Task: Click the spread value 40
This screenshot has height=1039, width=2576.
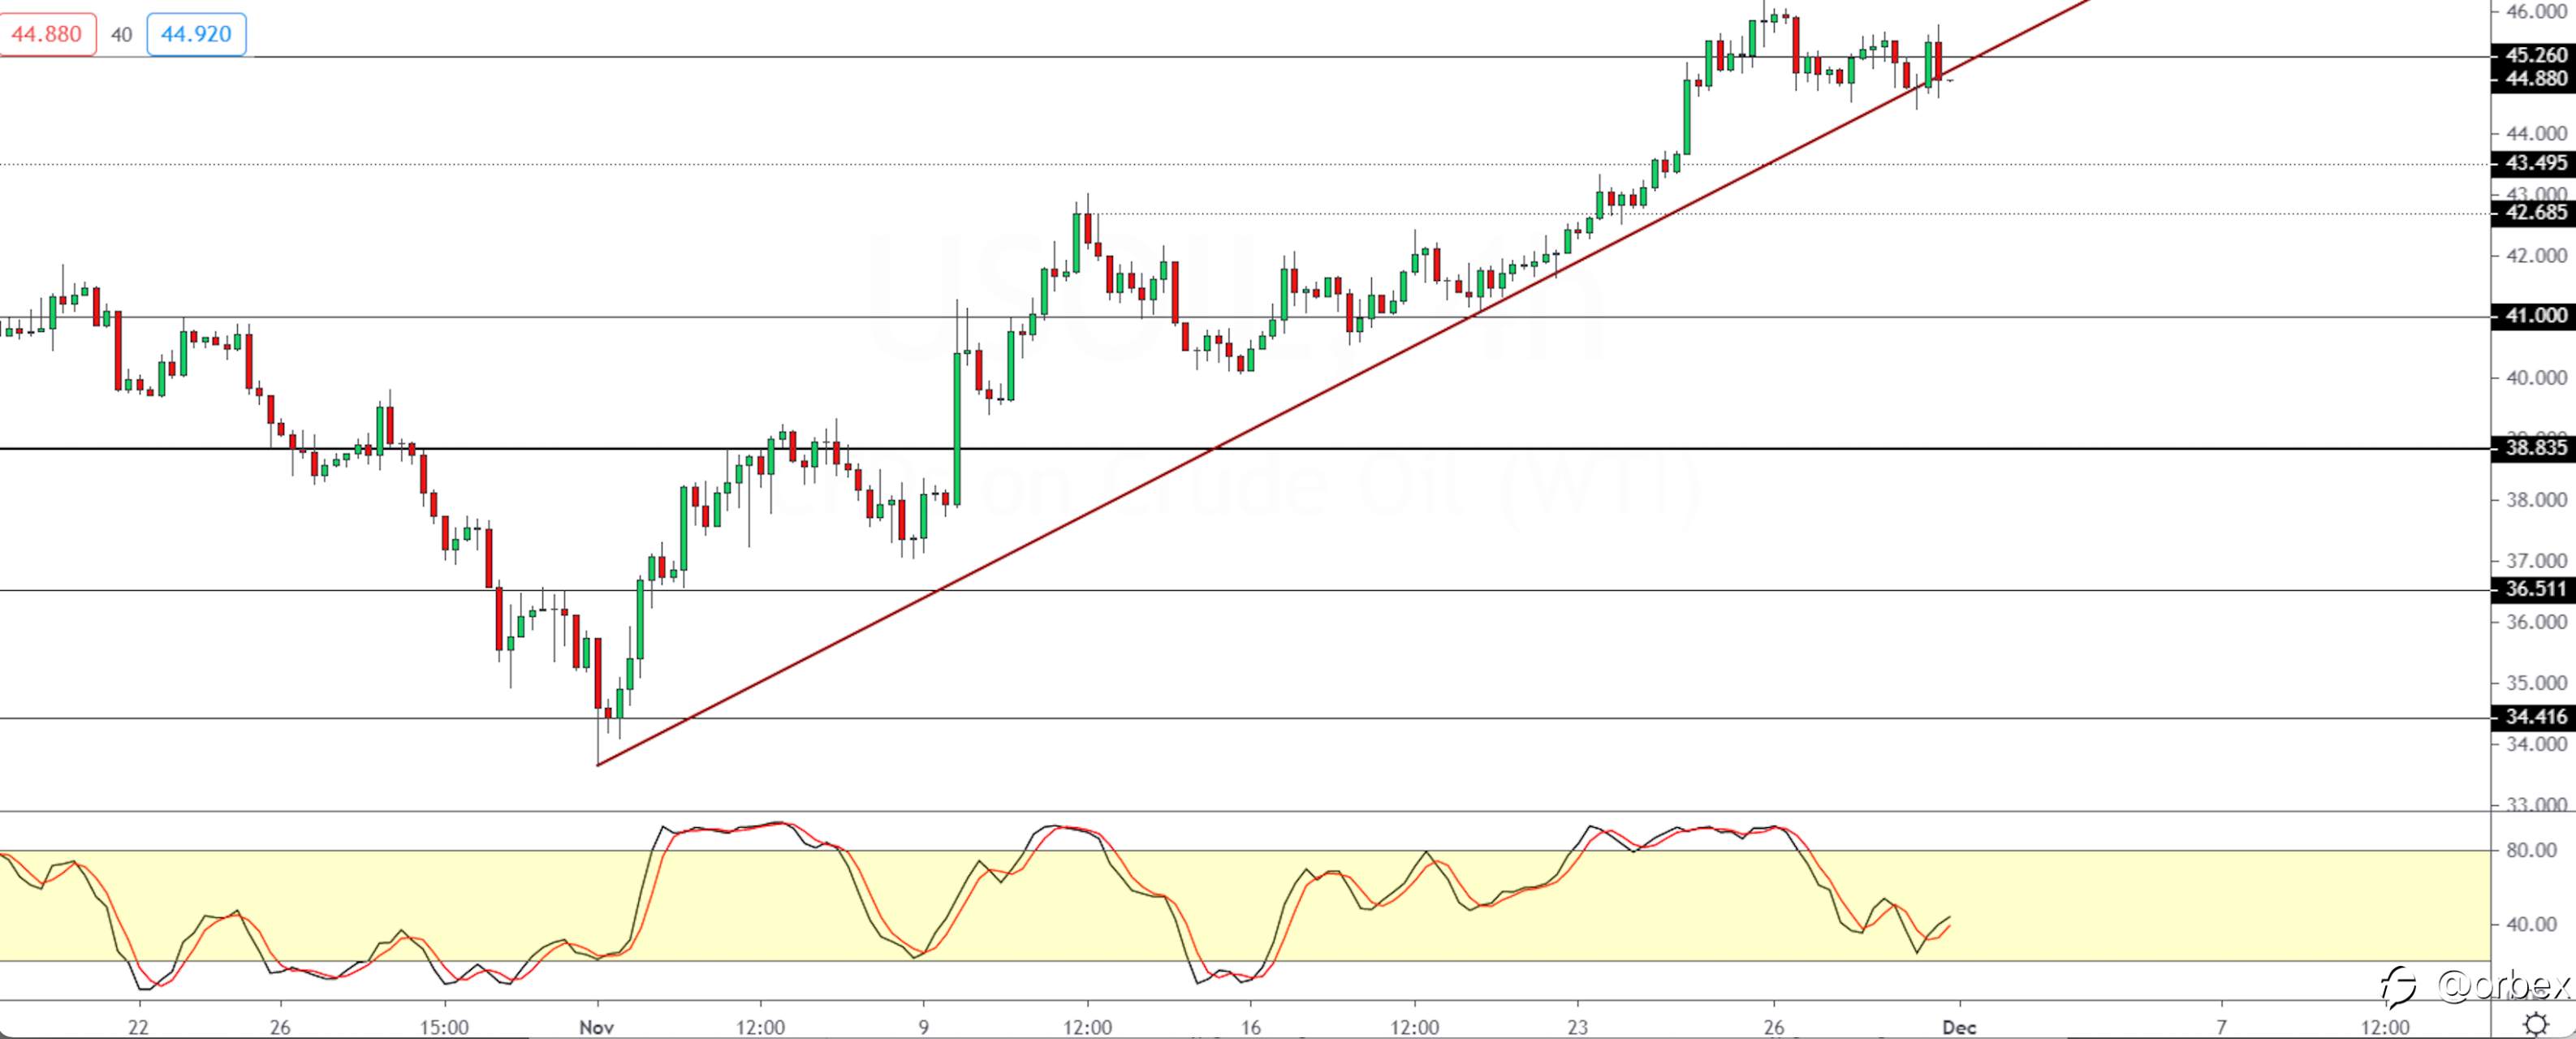Action: [121, 35]
